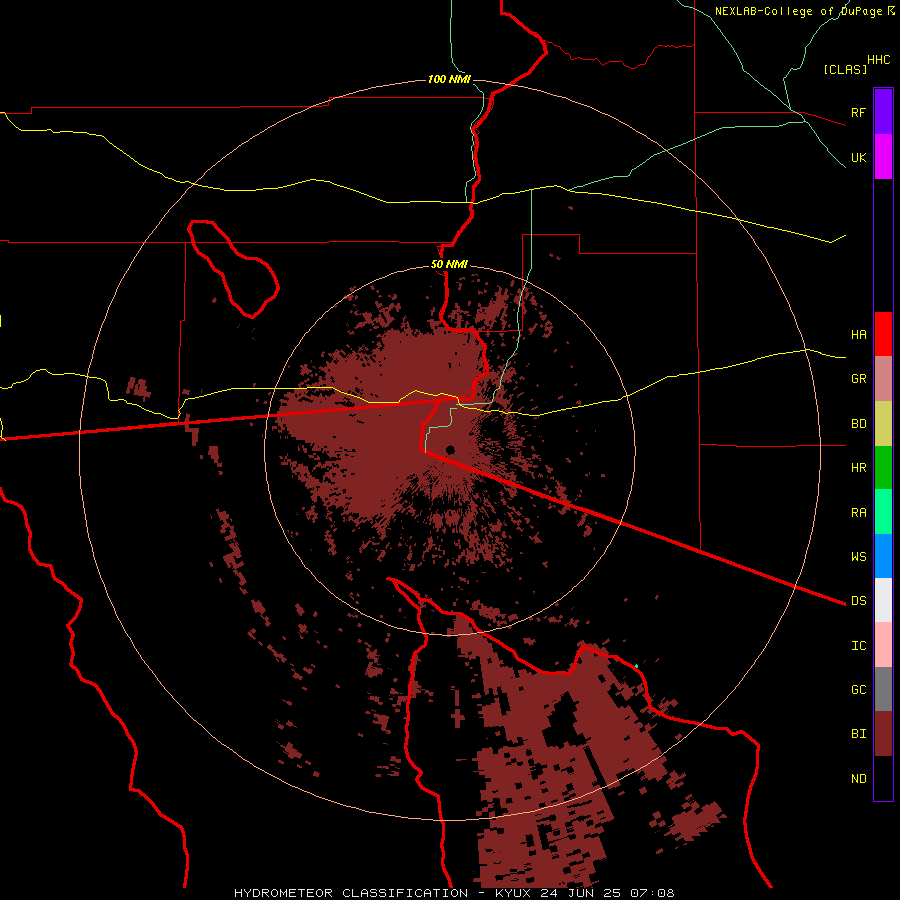Image resolution: width=900 pixels, height=900 pixels.
Task: Click the WS legend label
Action: (858, 556)
